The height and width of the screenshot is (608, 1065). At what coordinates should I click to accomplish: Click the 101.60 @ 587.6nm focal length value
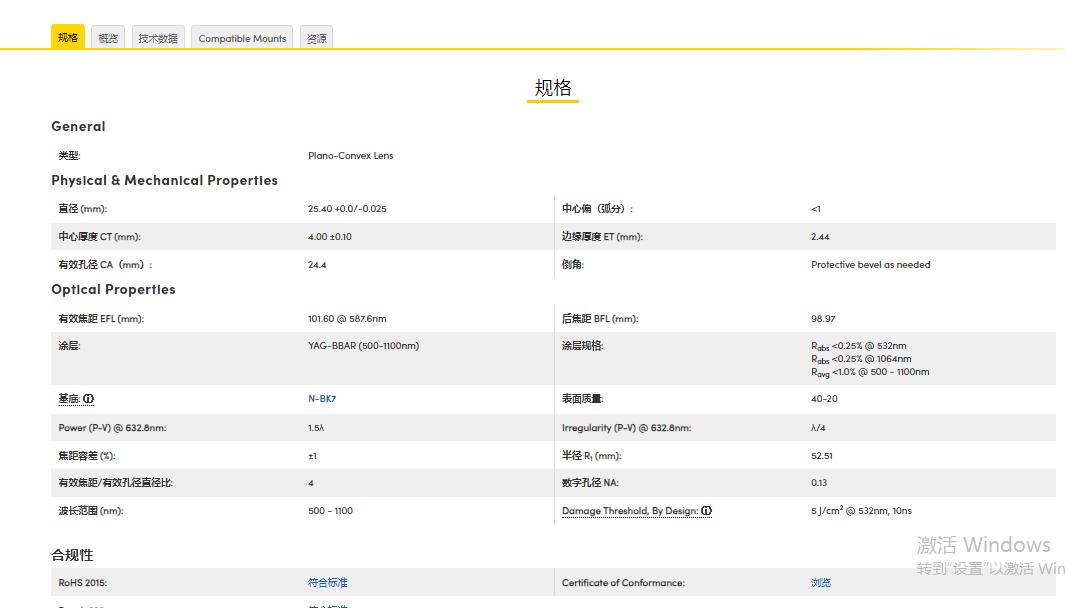[x=346, y=319]
